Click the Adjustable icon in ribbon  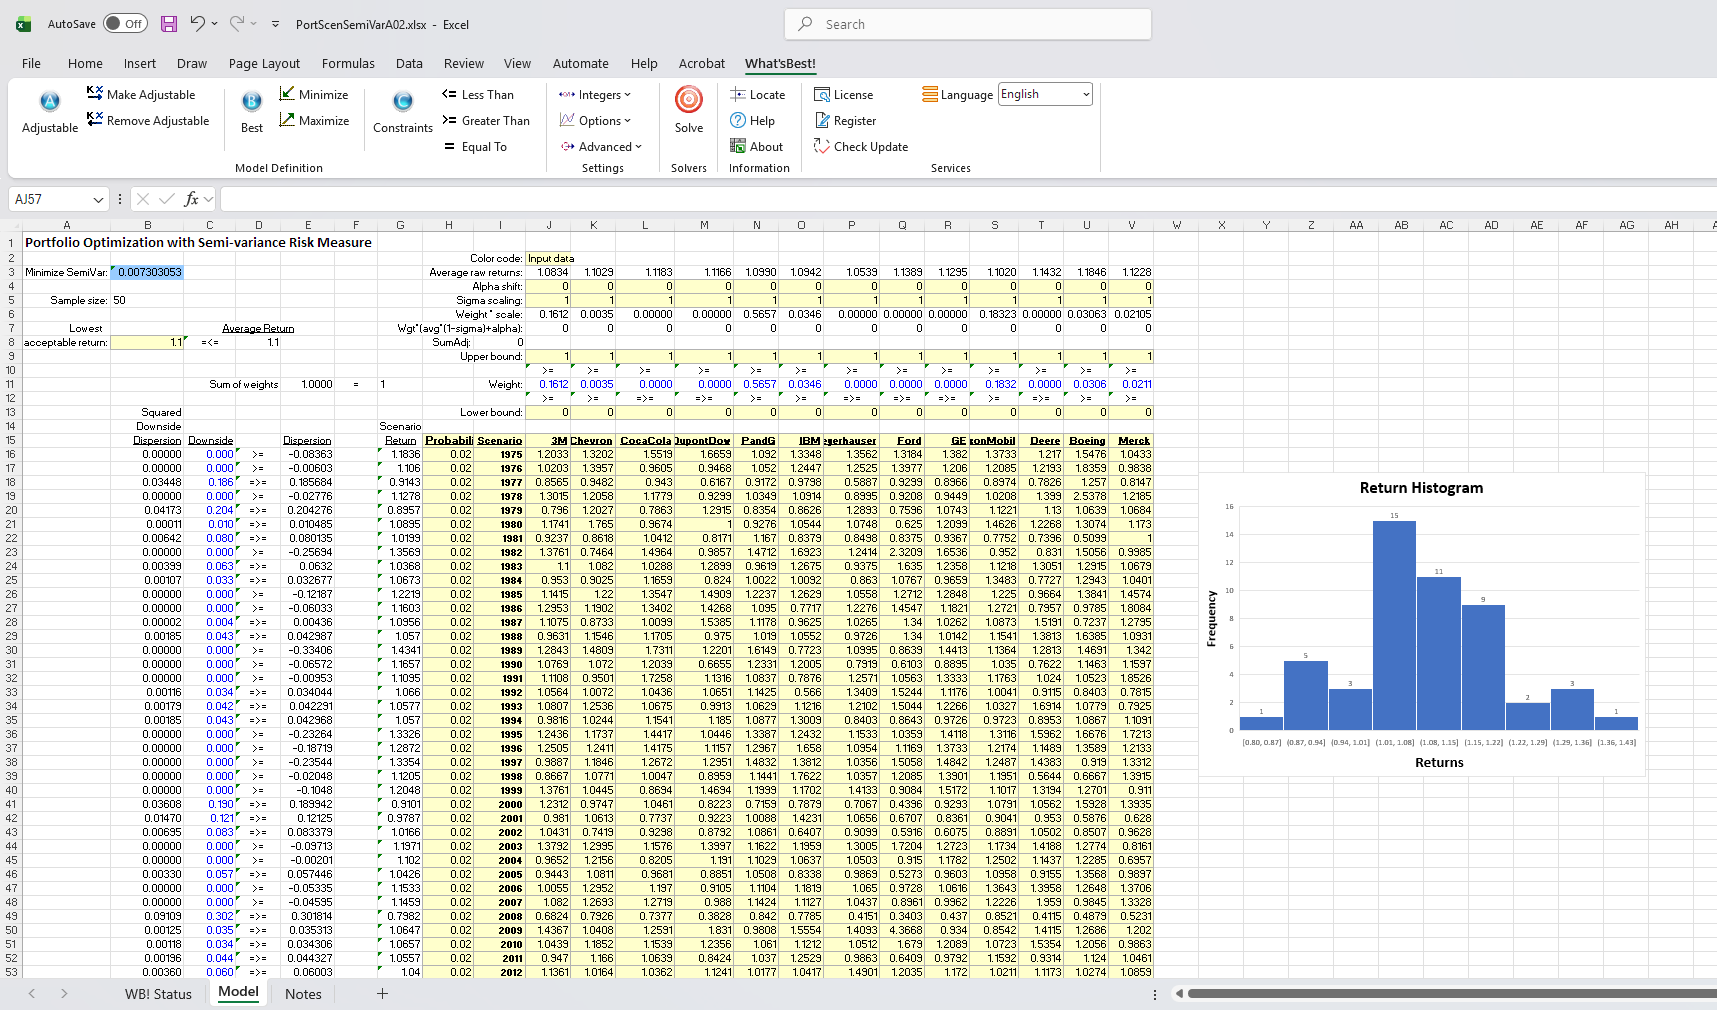point(49,102)
